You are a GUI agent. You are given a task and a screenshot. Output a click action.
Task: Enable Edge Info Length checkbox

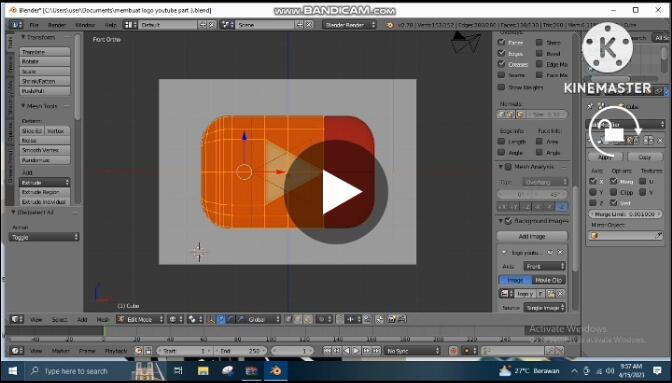pyautogui.click(x=501, y=141)
